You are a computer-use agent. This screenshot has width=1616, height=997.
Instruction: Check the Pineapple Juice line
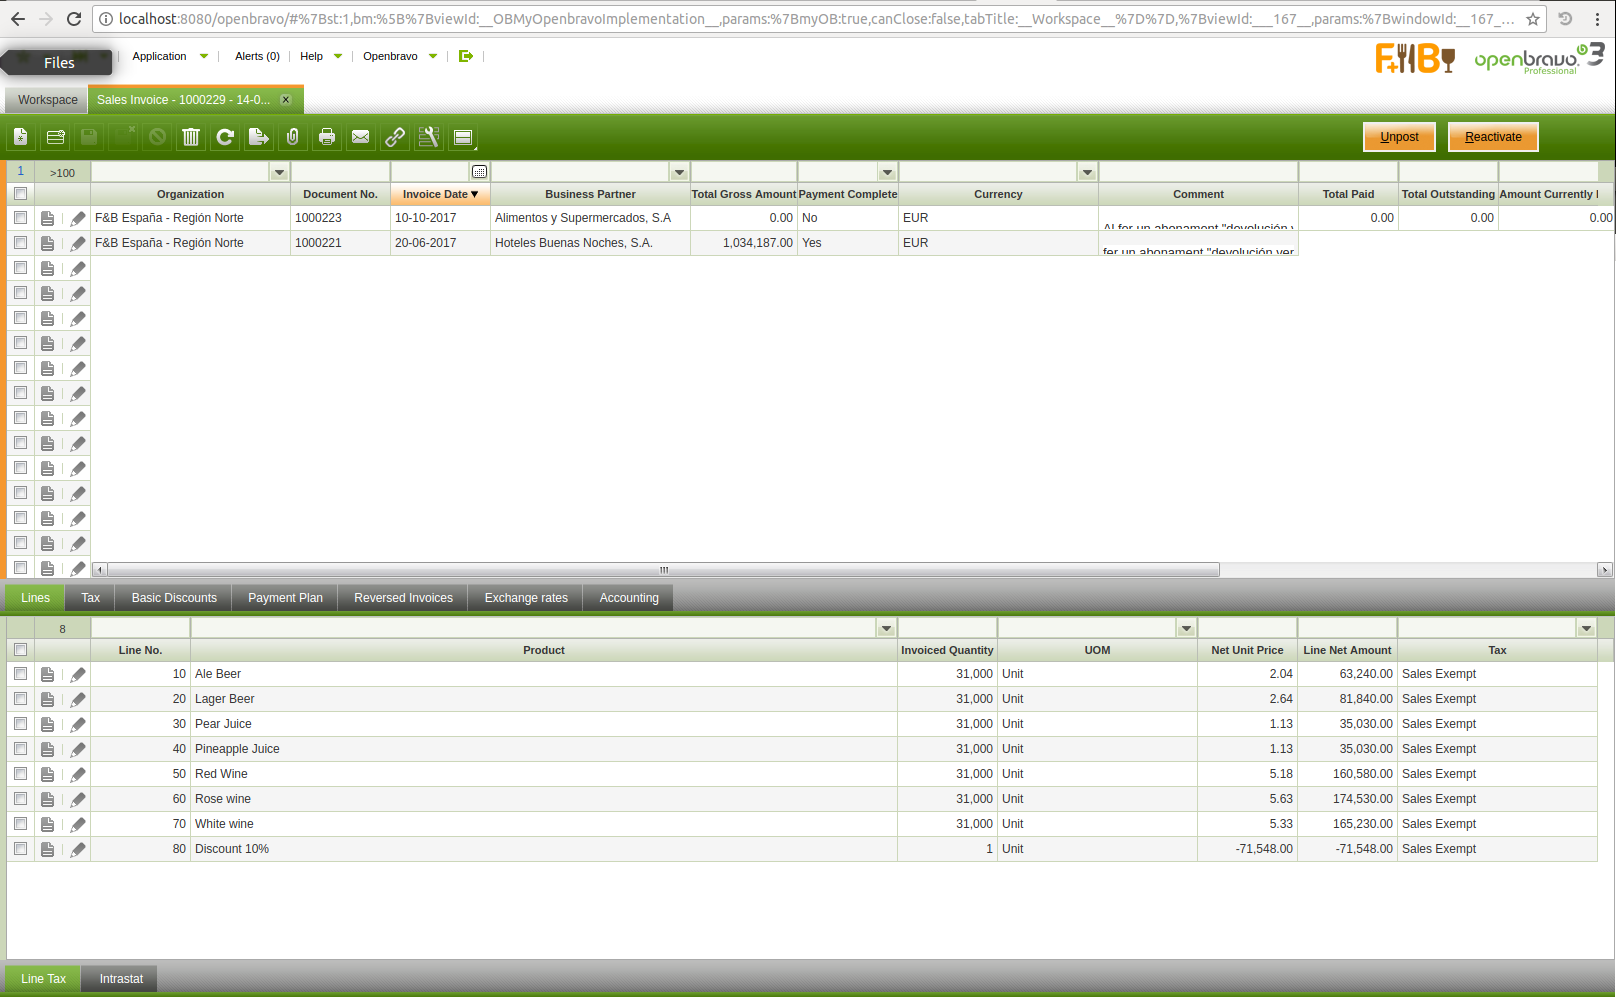click(20, 749)
